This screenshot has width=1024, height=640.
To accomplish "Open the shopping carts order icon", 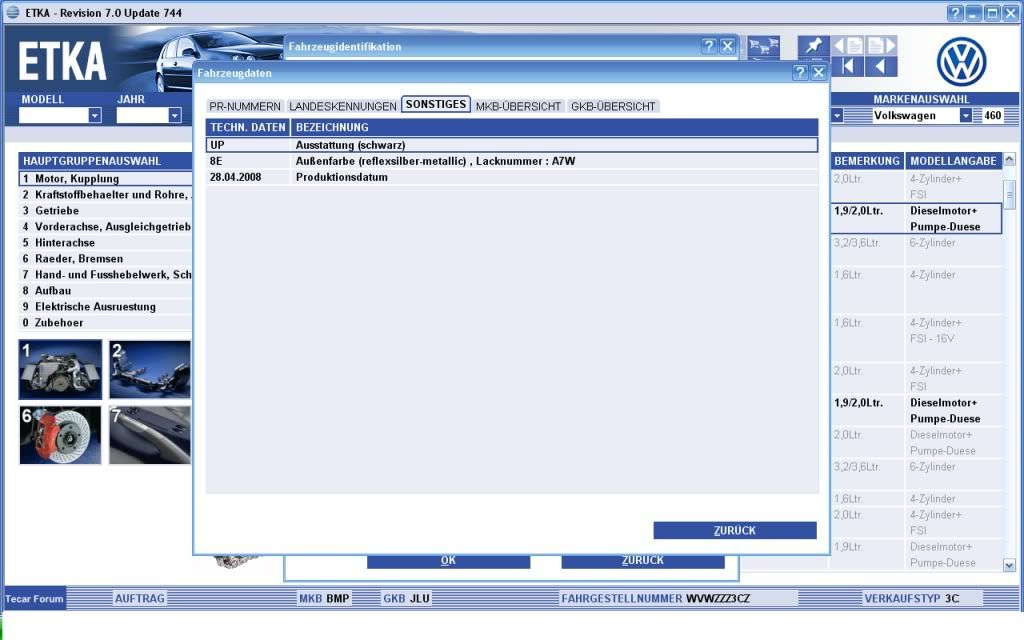I will (763, 46).
